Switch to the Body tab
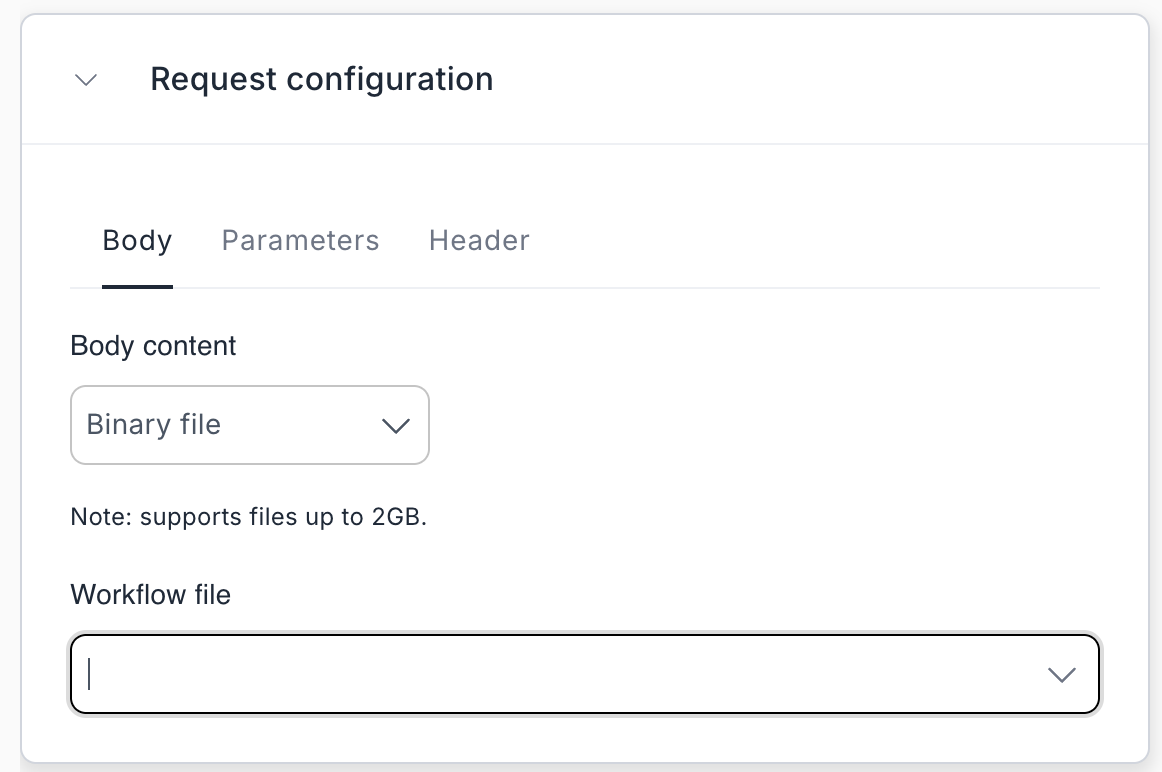 (137, 241)
